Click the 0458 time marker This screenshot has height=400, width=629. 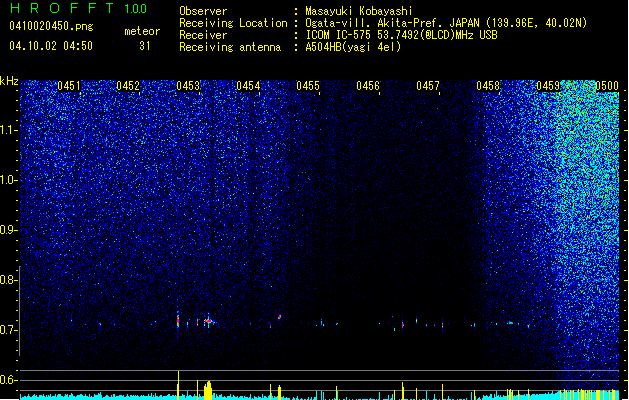pos(488,86)
